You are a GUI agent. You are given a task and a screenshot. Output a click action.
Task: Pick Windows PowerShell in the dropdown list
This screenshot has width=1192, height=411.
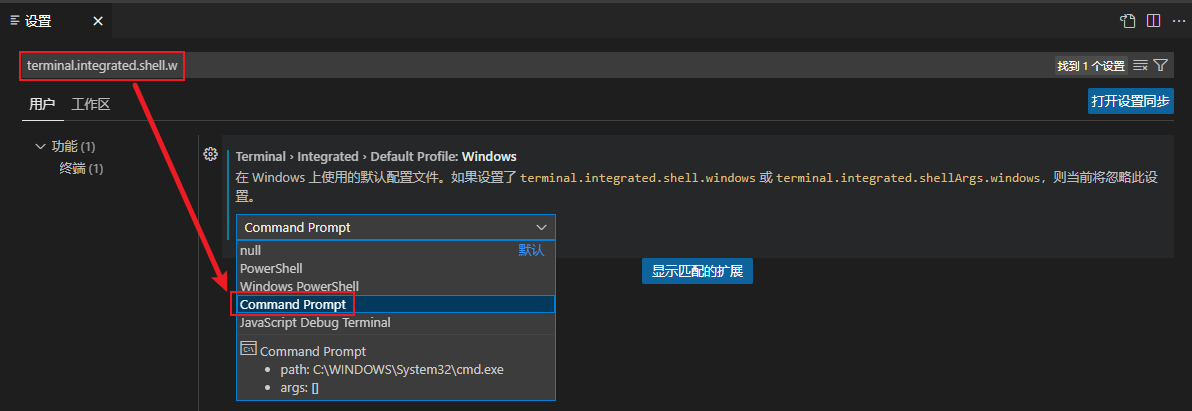point(299,287)
